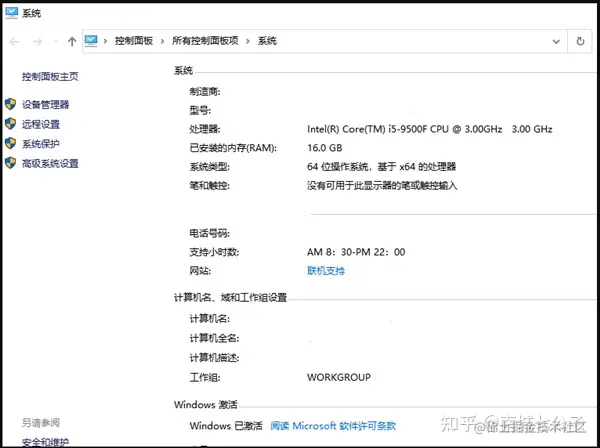
Task: Click the back navigation arrow
Action: [x=14, y=41]
